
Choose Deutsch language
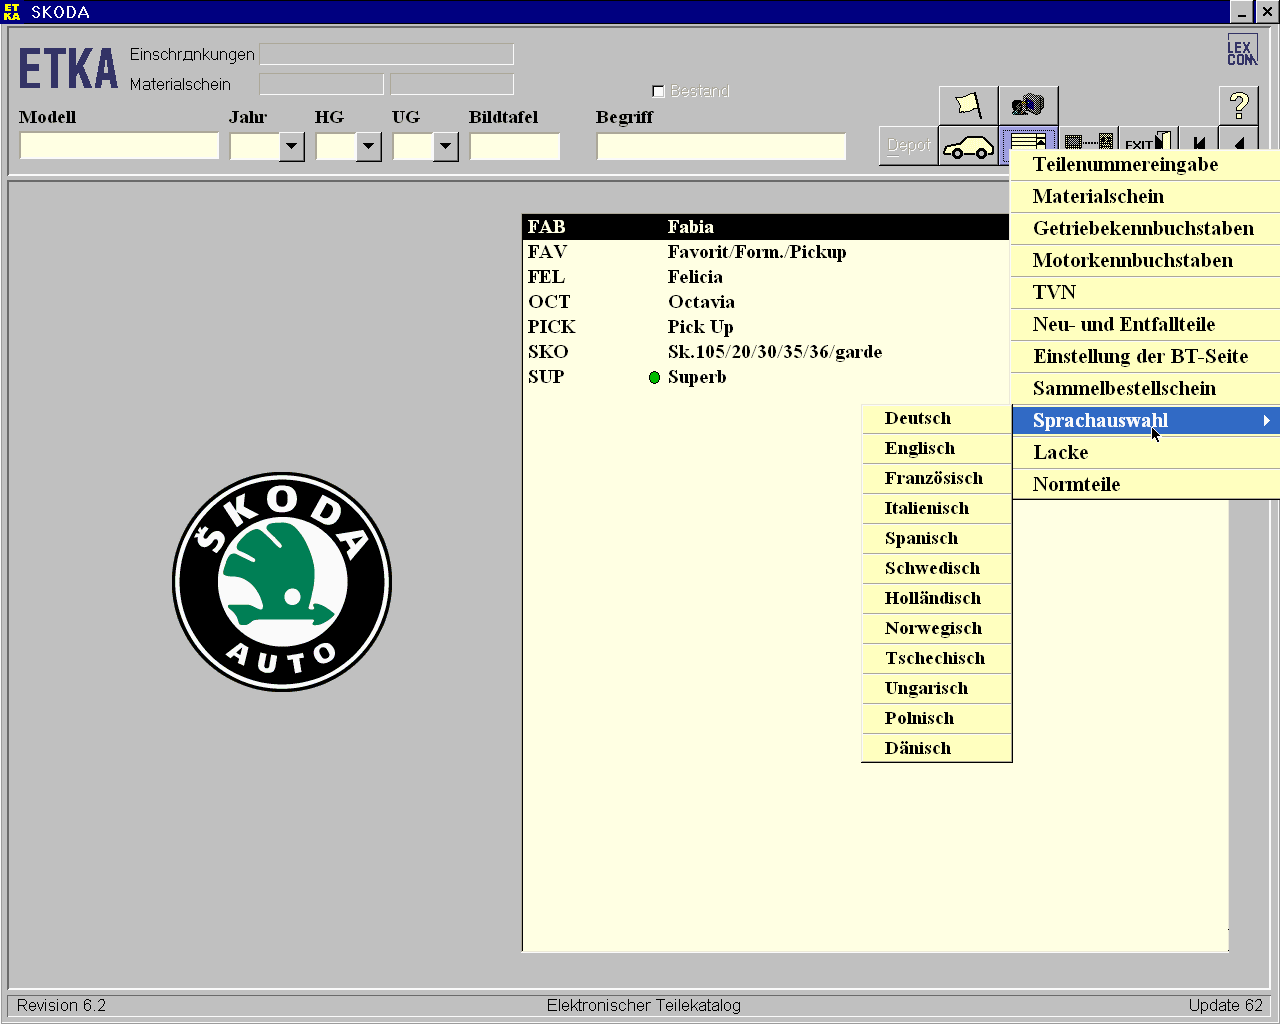tap(937, 418)
